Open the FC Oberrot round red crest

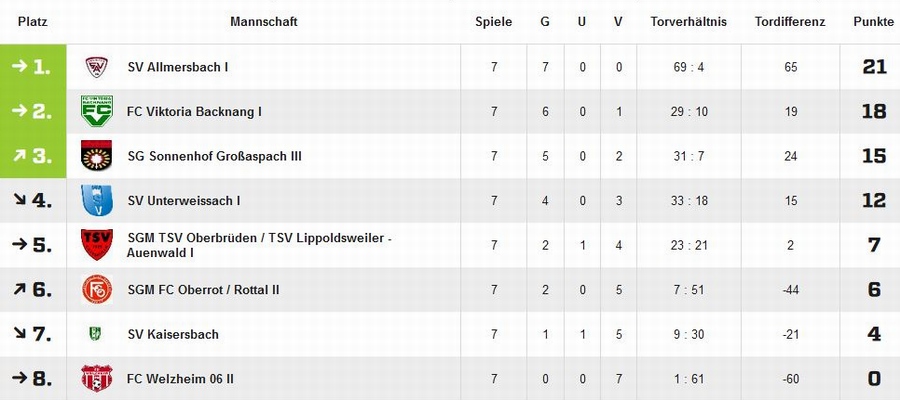[x=96, y=289]
